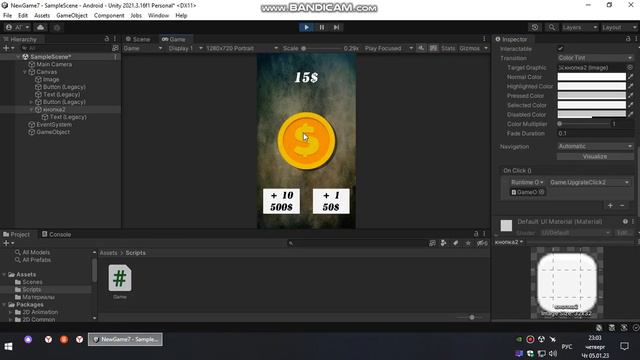This screenshot has width=640, height=360.
Task: Click the +10 500$ upgrade button
Action: click(x=282, y=201)
